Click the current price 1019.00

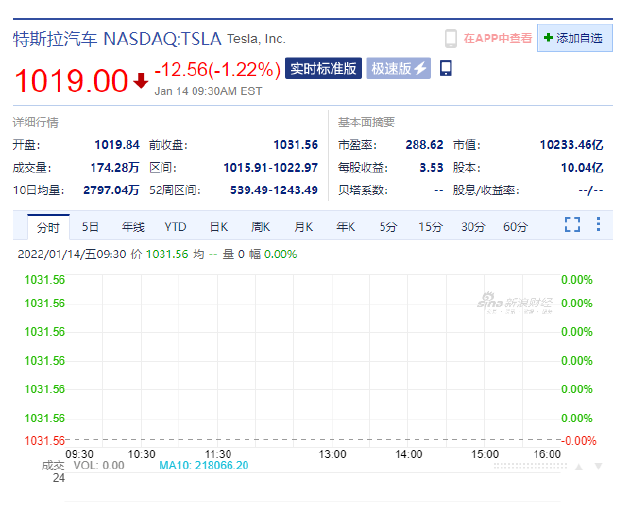[x=71, y=81]
